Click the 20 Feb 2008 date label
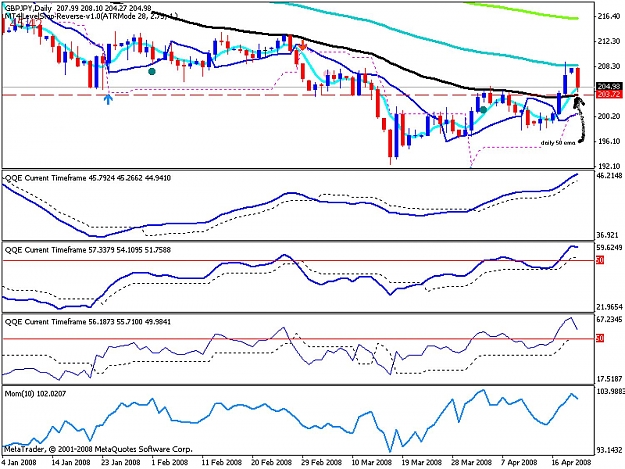Screen dimensions: 625x469 271,462
